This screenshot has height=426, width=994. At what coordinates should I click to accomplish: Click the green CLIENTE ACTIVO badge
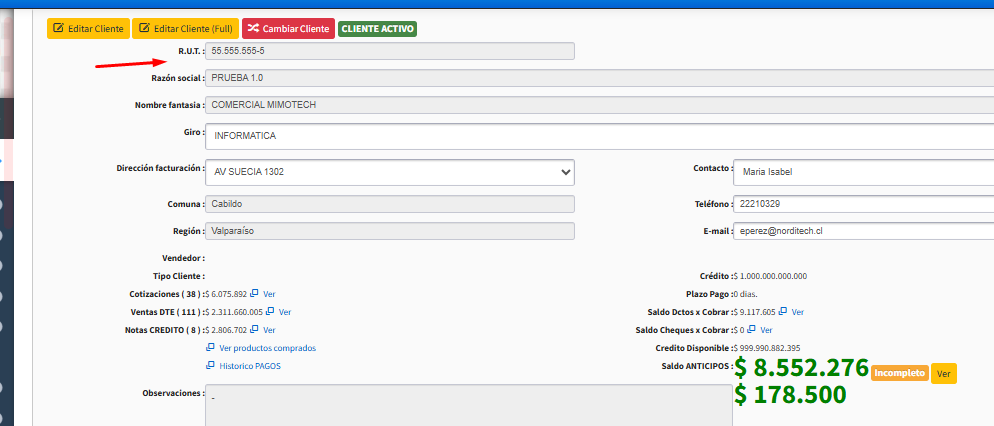pyautogui.click(x=378, y=29)
